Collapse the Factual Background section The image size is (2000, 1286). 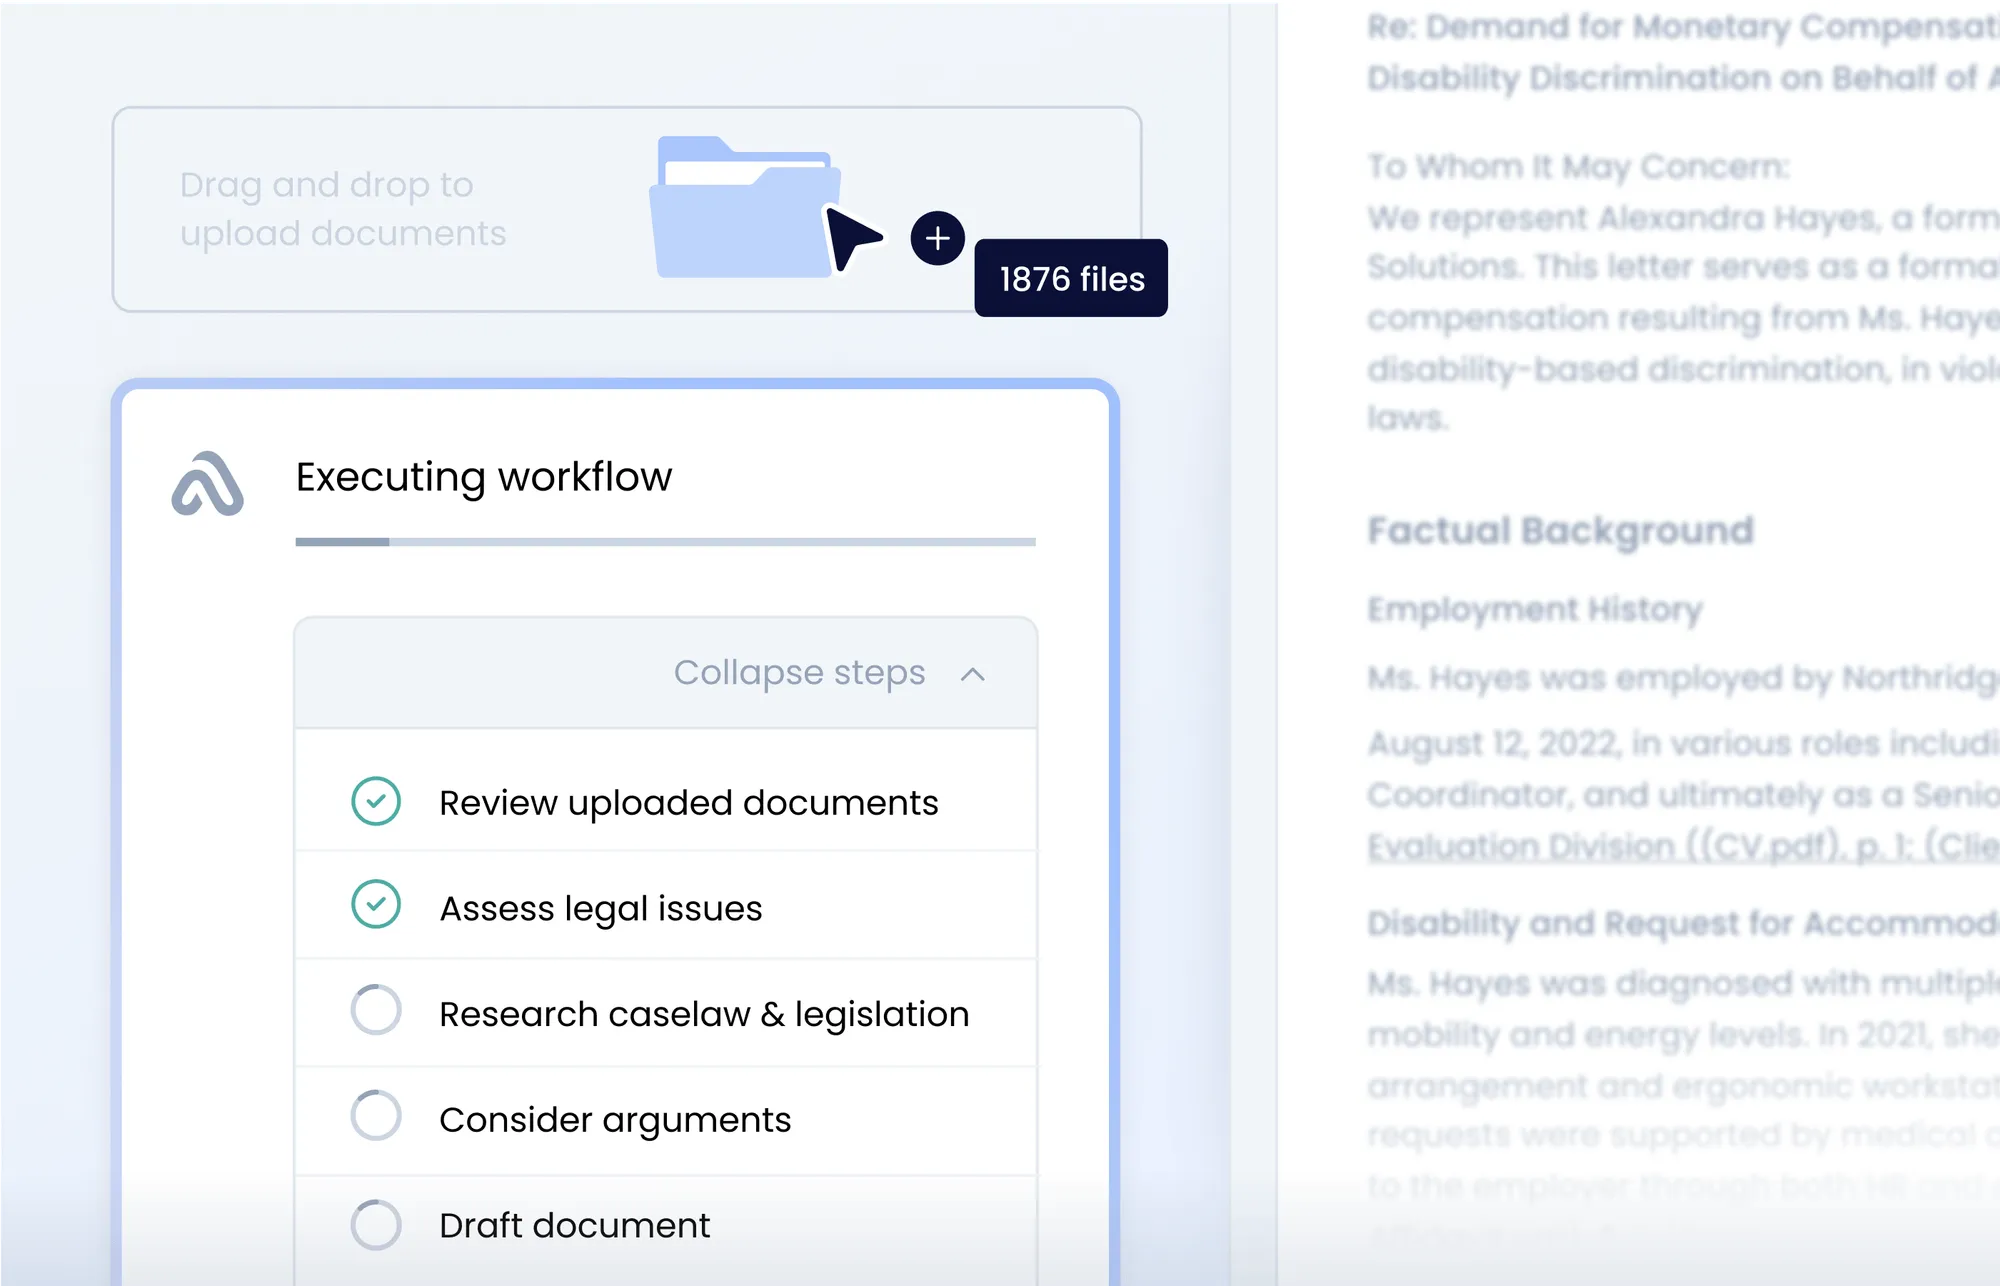point(1560,529)
